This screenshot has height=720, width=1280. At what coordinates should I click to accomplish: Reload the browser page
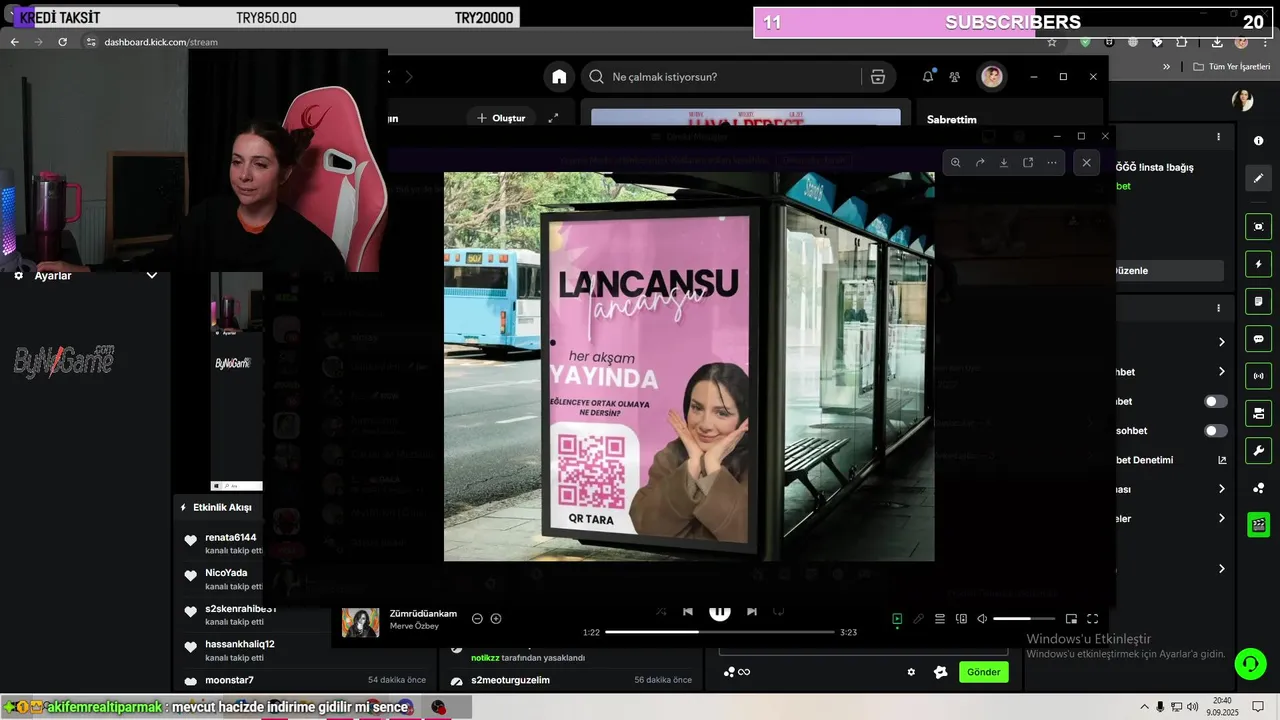[62, 42]
